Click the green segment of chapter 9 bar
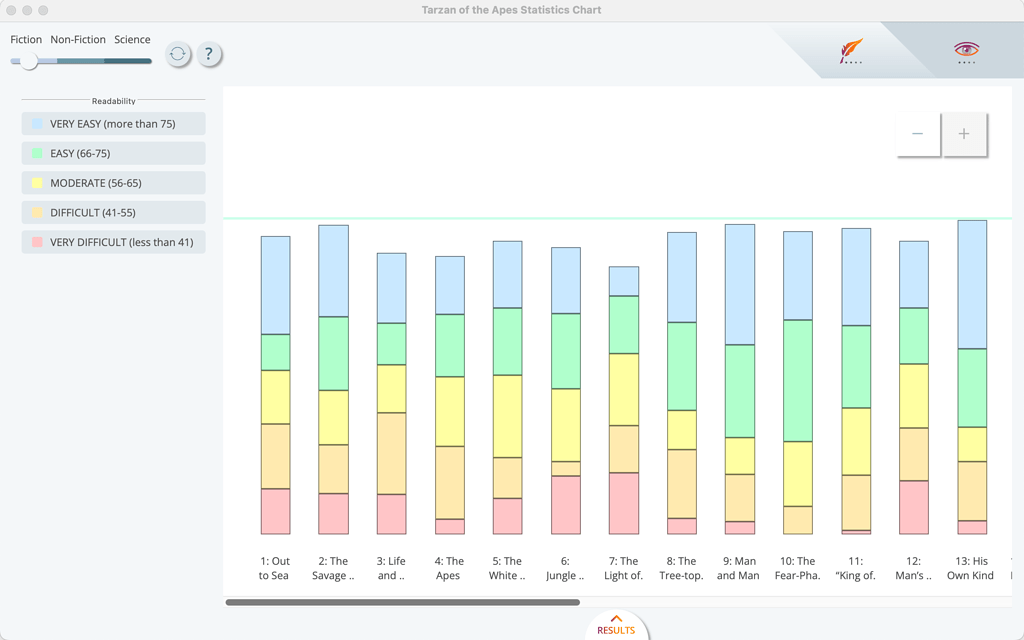The width and height of the screenshot is (1024, 640). [x=740, y=391]
